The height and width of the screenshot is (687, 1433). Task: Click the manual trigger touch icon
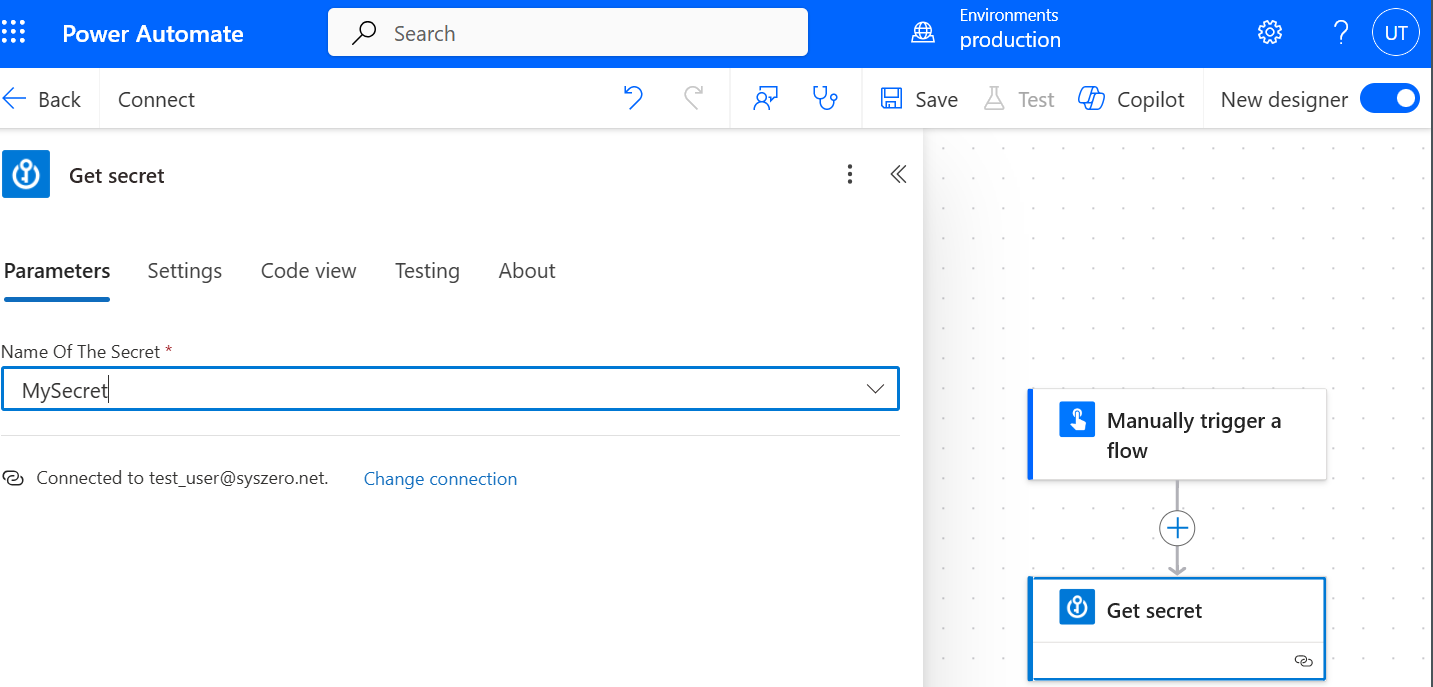pyautogui.click(x=1077, y=419)
